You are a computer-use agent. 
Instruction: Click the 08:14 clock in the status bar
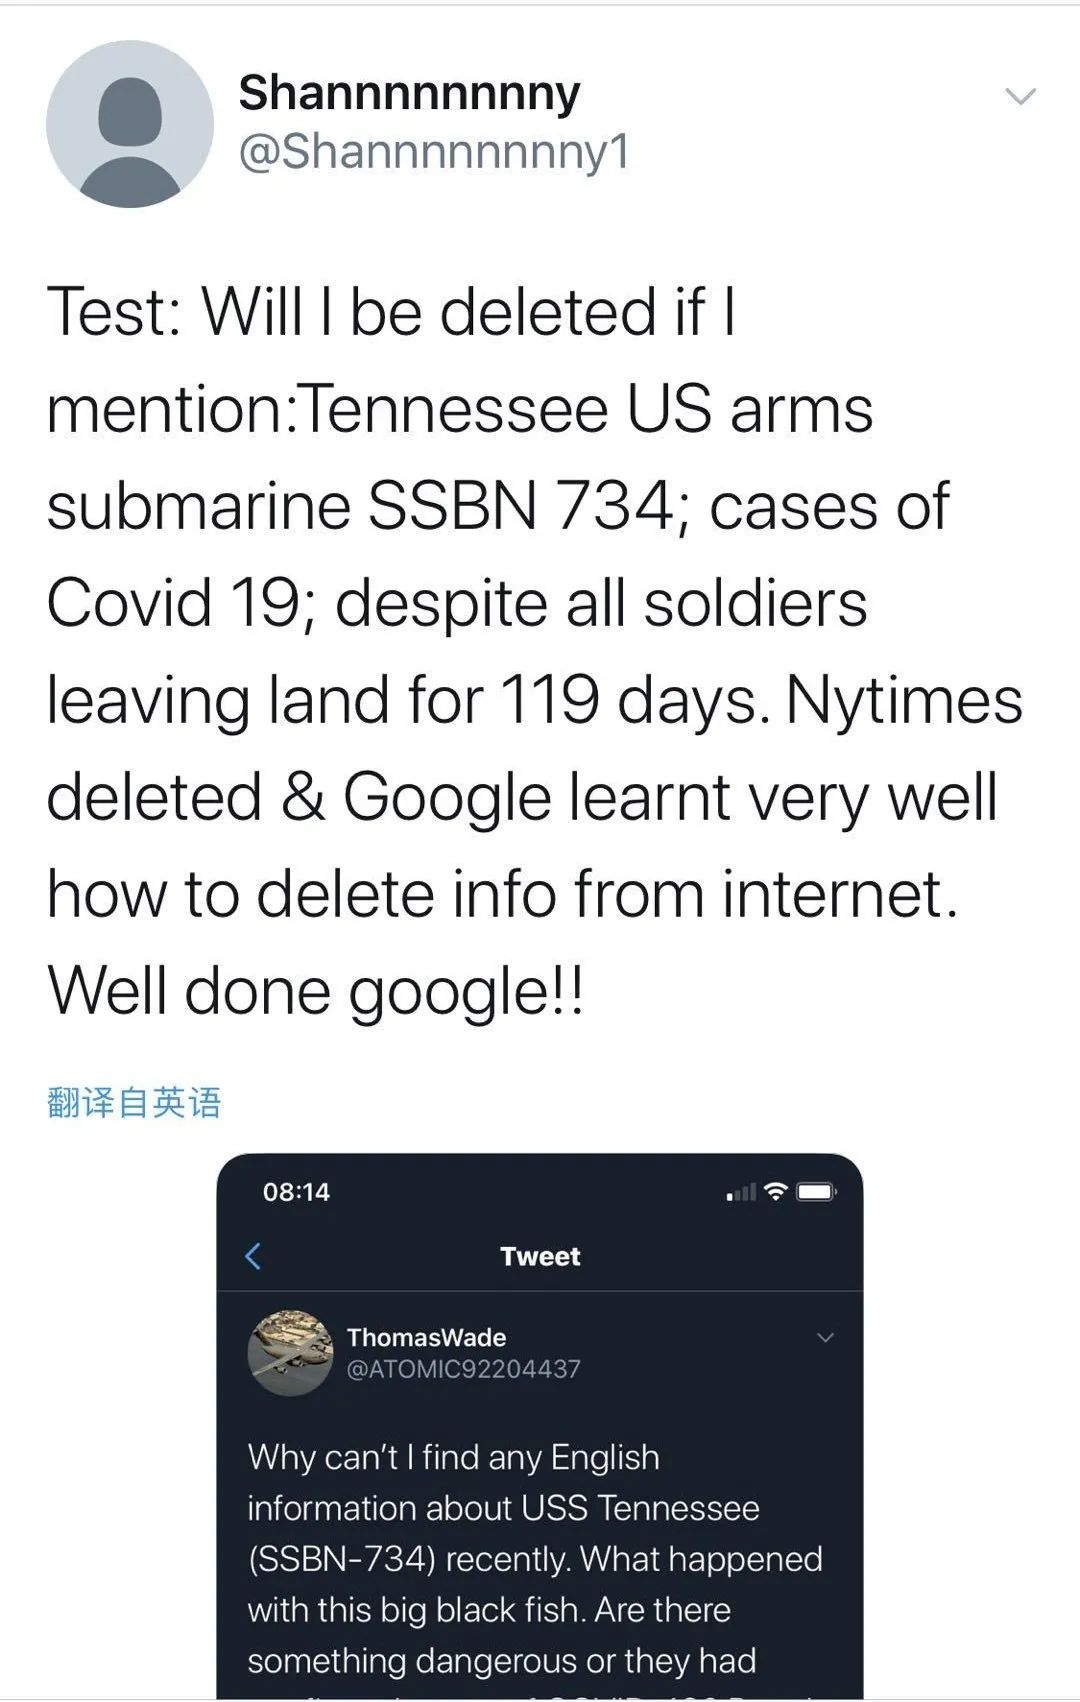pyautogui.click(x=294, y=1192)
